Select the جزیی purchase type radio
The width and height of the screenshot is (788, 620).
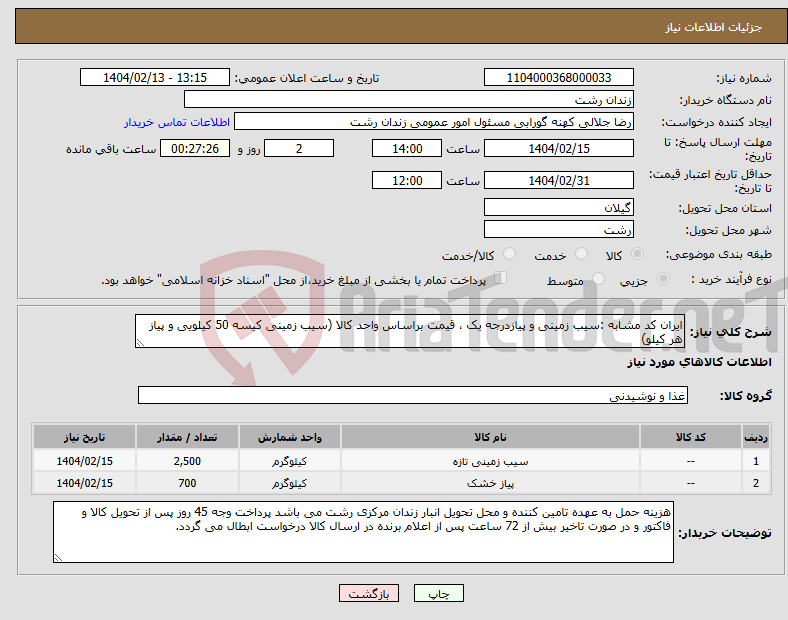pyautogui.click(x=663, y=279)
